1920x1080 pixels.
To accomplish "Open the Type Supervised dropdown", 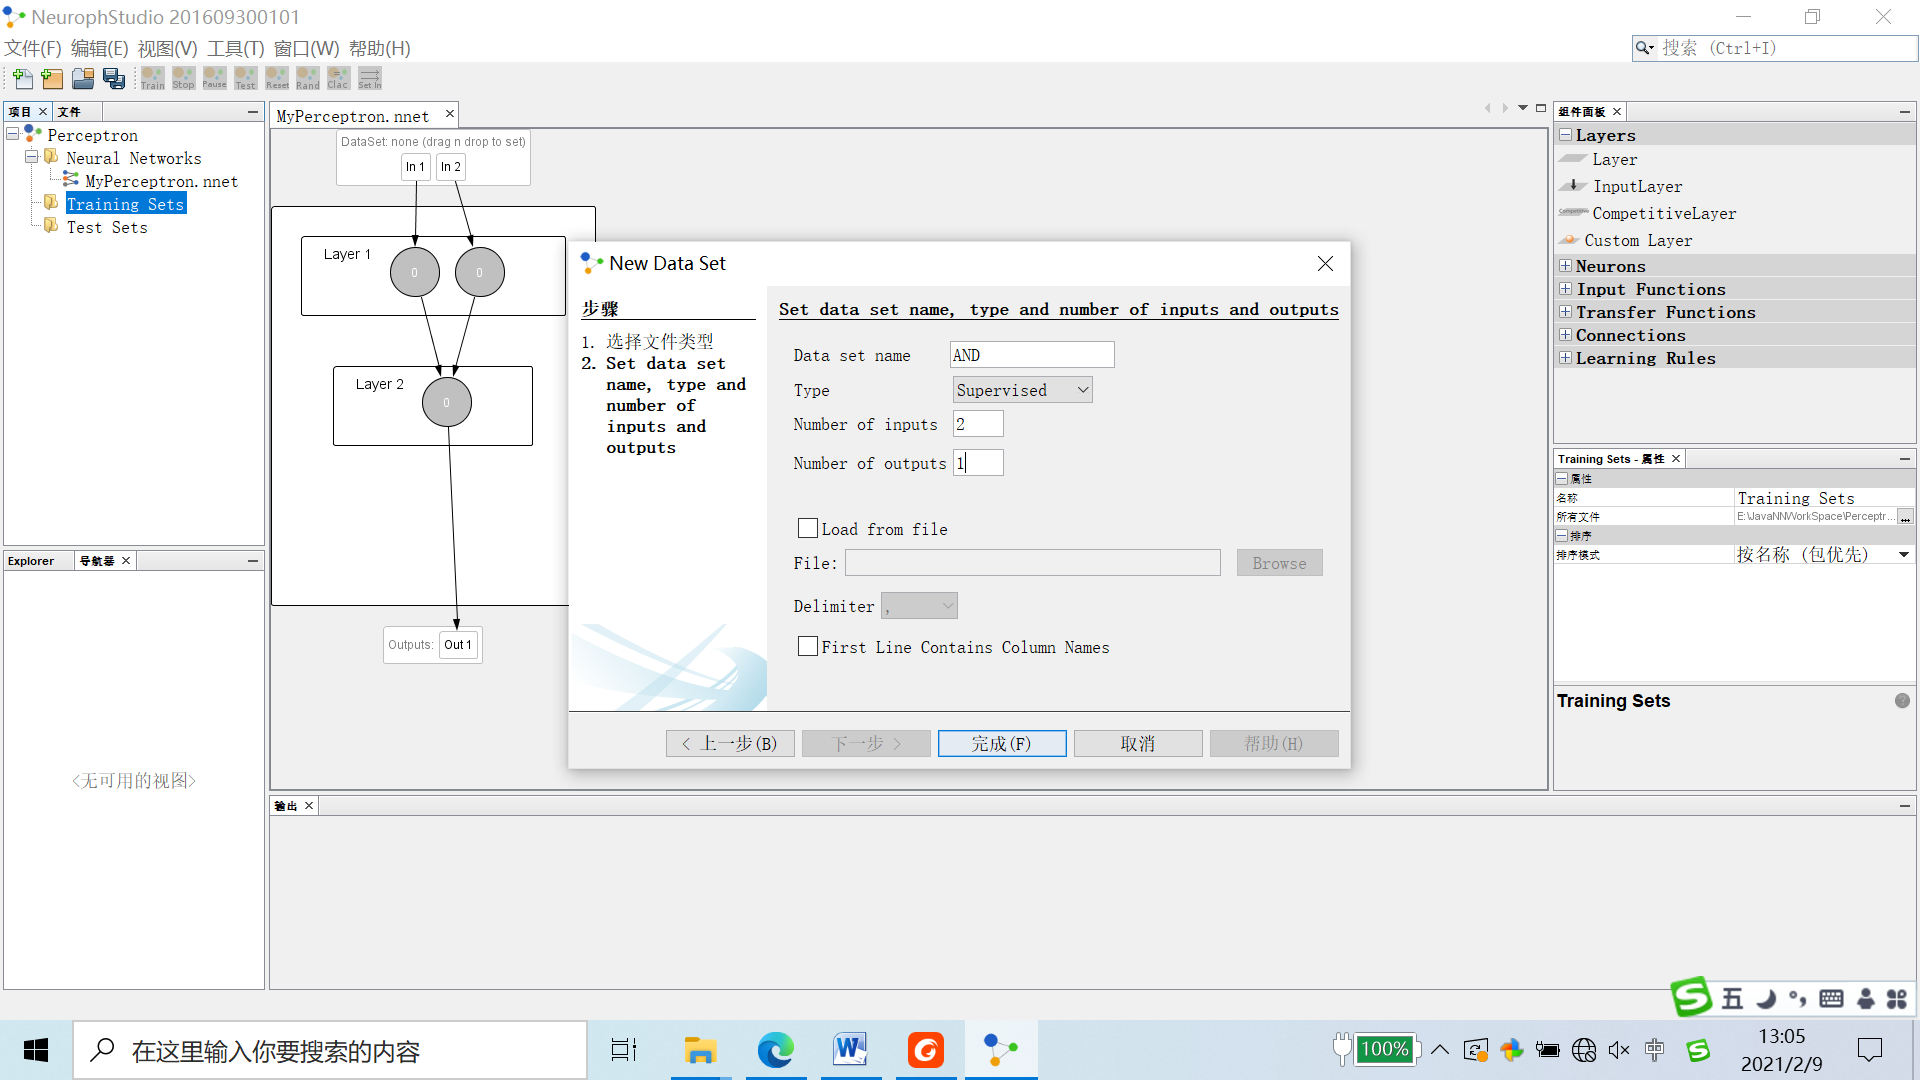I will point(1022,390).
